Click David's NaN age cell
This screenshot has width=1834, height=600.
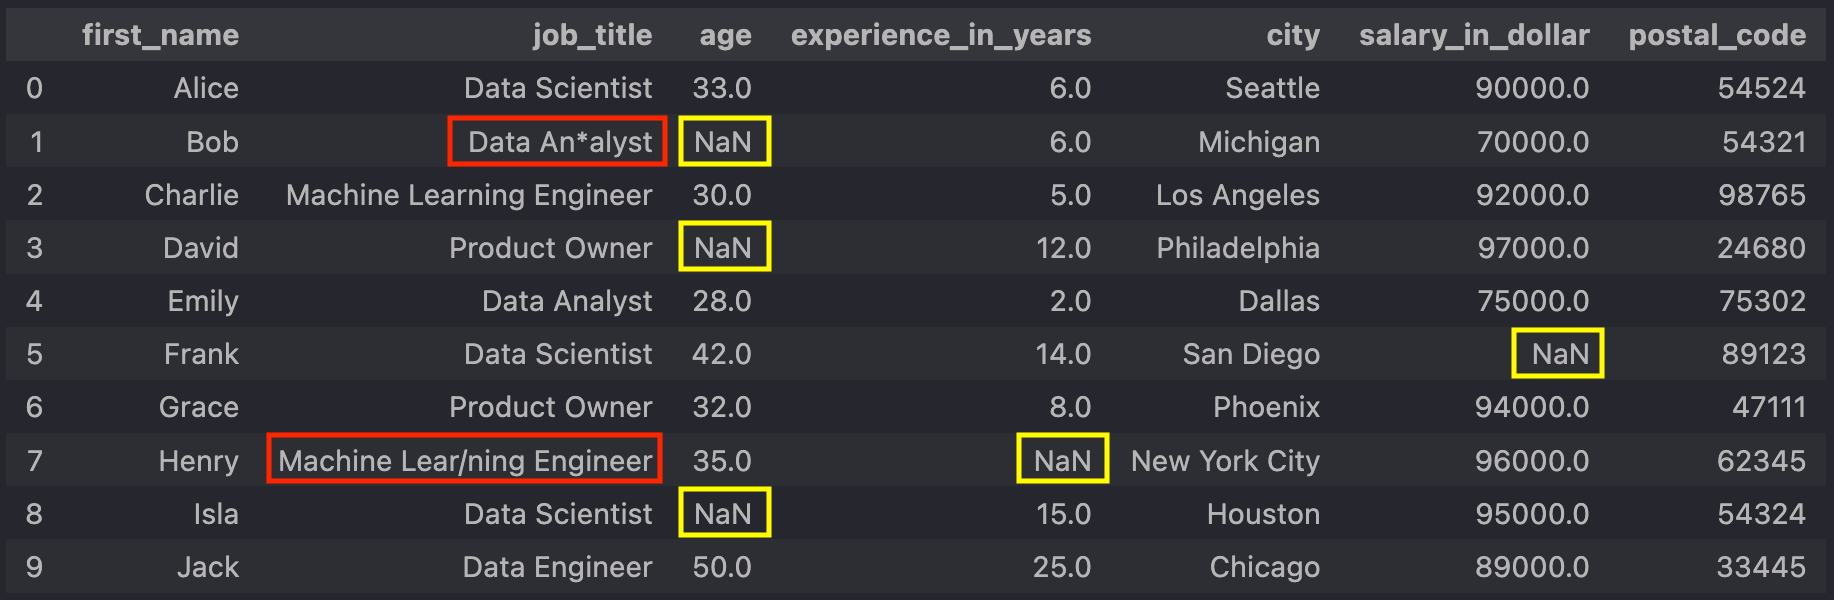click(x=725, y=247)
